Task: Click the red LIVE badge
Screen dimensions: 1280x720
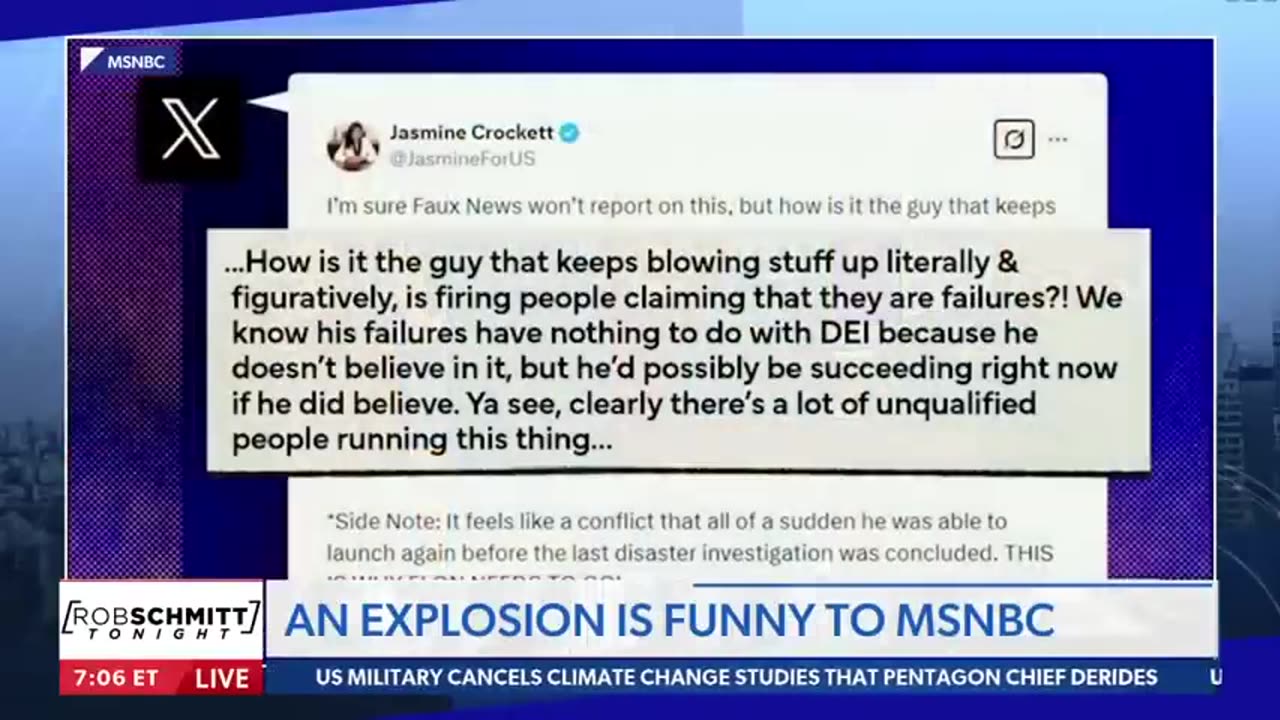Action: [222, 678]
